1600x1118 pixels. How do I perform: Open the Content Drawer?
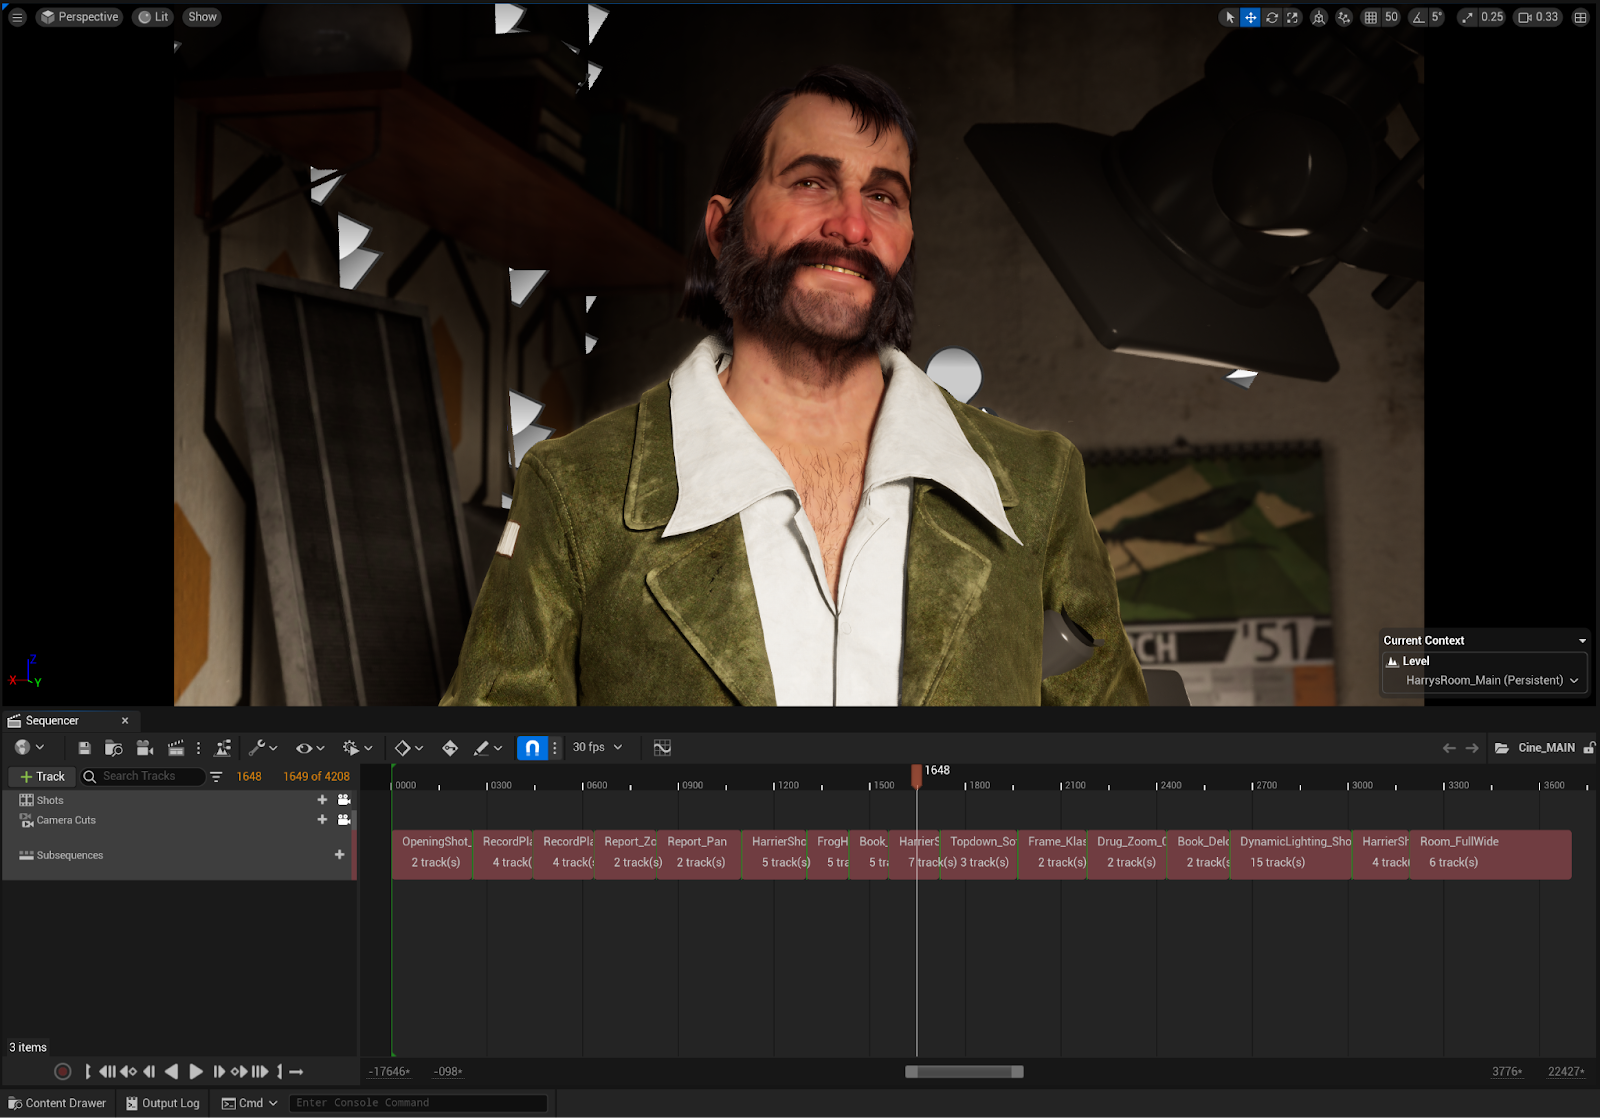coord(57,1103)
